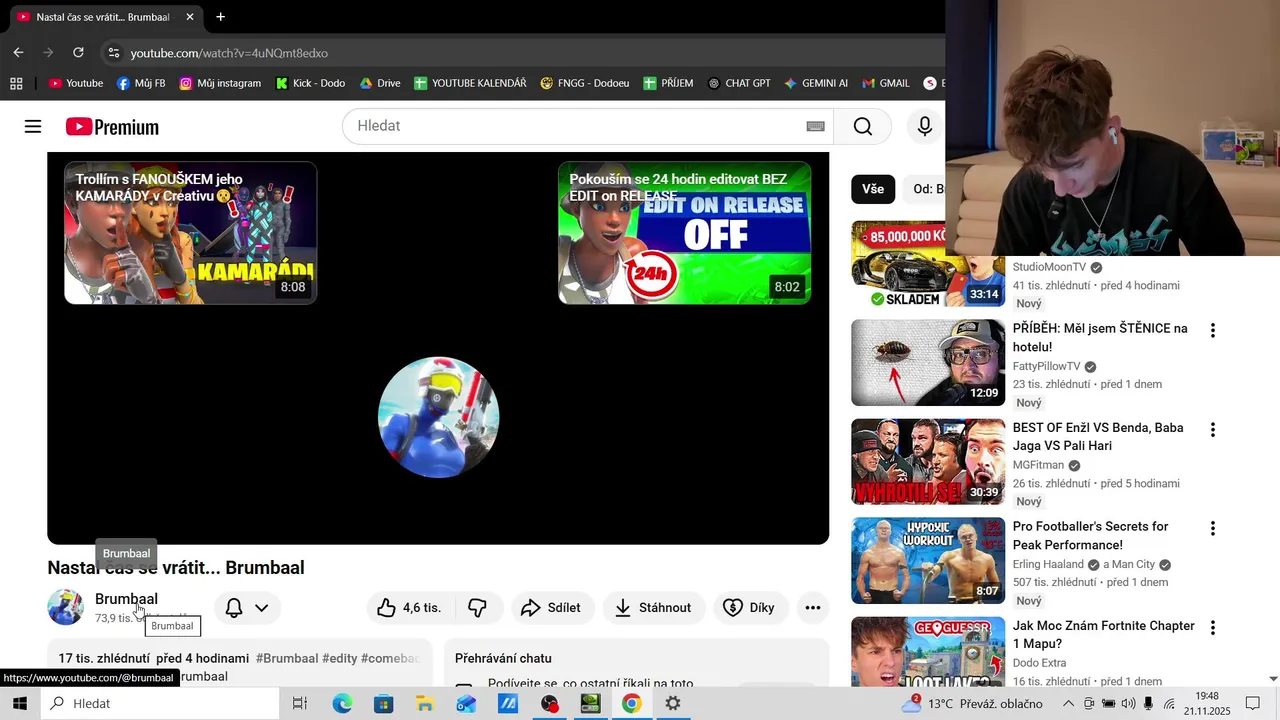Open end-screen video Trollím s FANOUŠKEM
1280x720 pixels.
(x=190, y=233)
